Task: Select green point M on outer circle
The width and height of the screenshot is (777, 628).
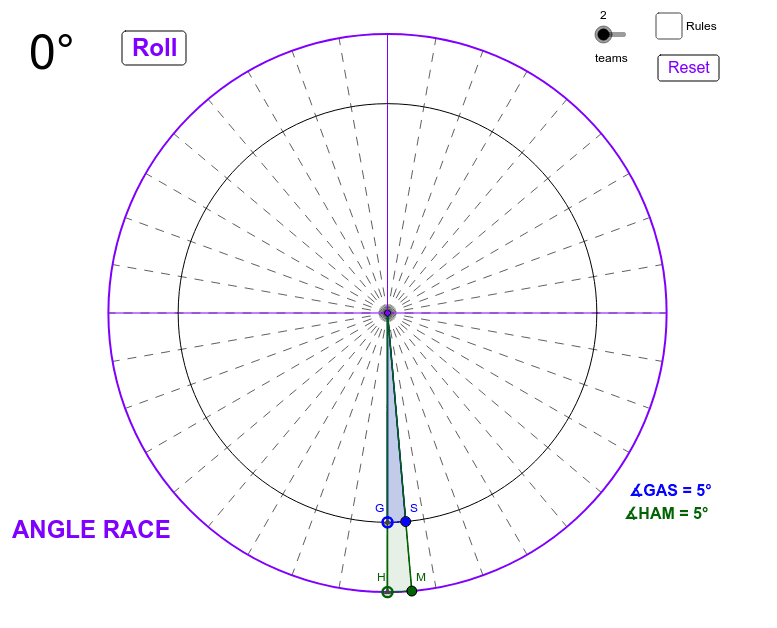Action: [x=412, y=590]
